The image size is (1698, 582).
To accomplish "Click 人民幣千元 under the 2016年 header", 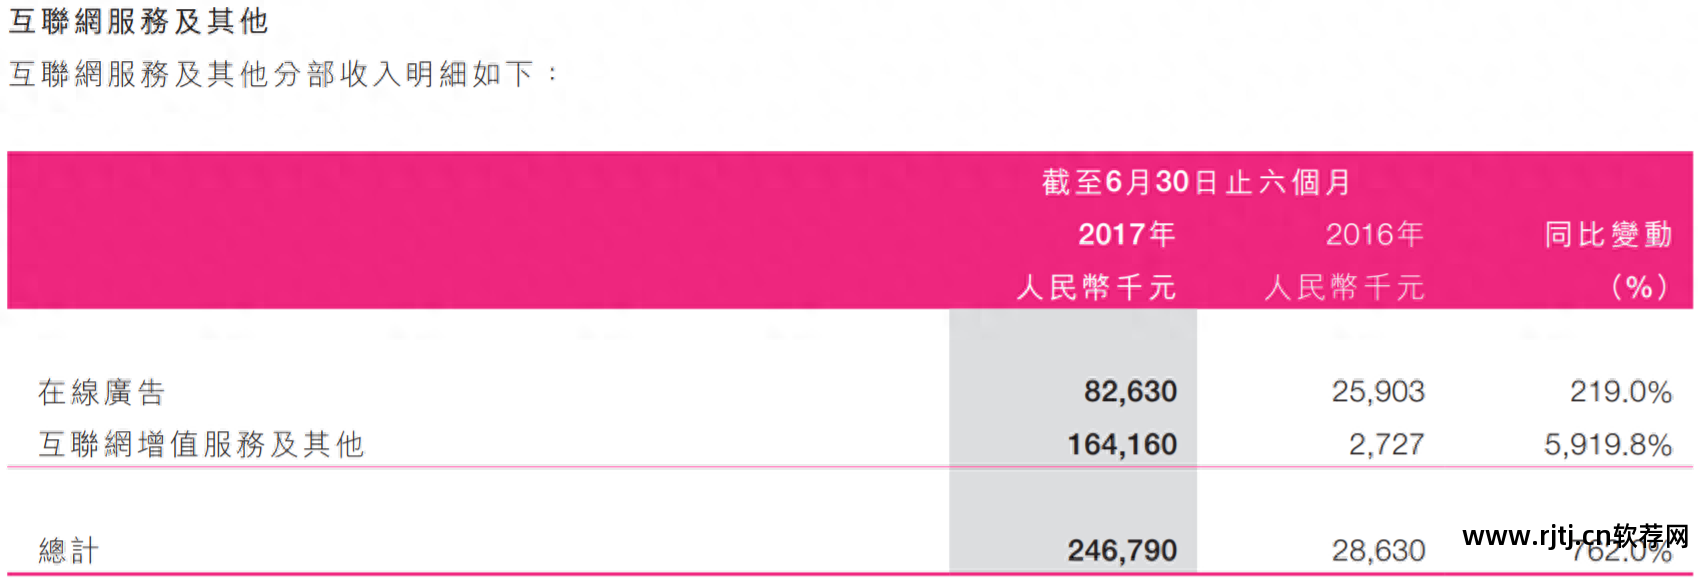I will 1344,288.
